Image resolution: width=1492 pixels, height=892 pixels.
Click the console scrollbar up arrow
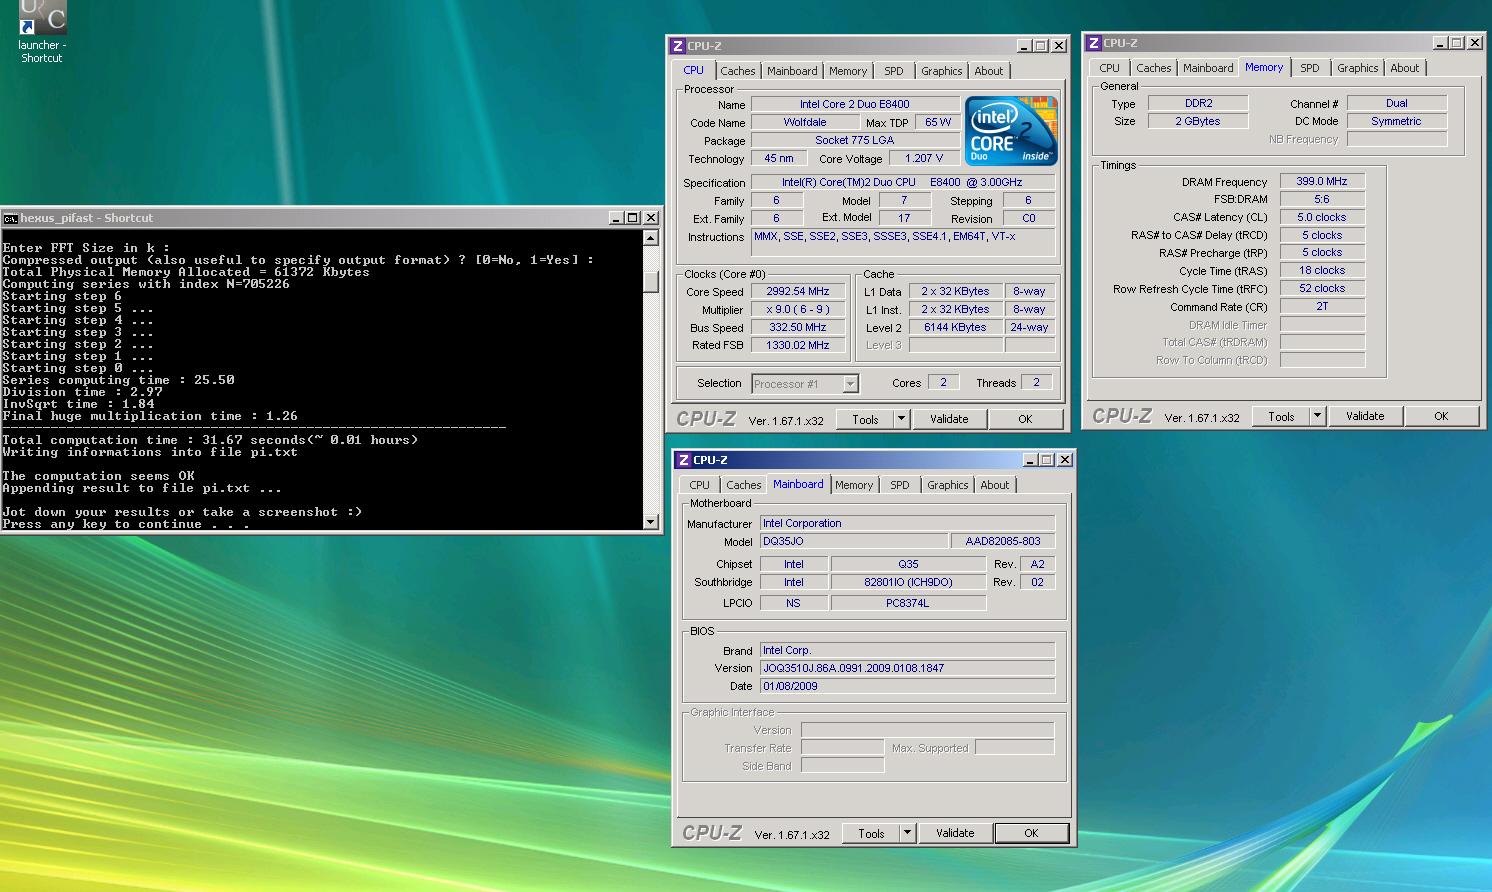651,238
